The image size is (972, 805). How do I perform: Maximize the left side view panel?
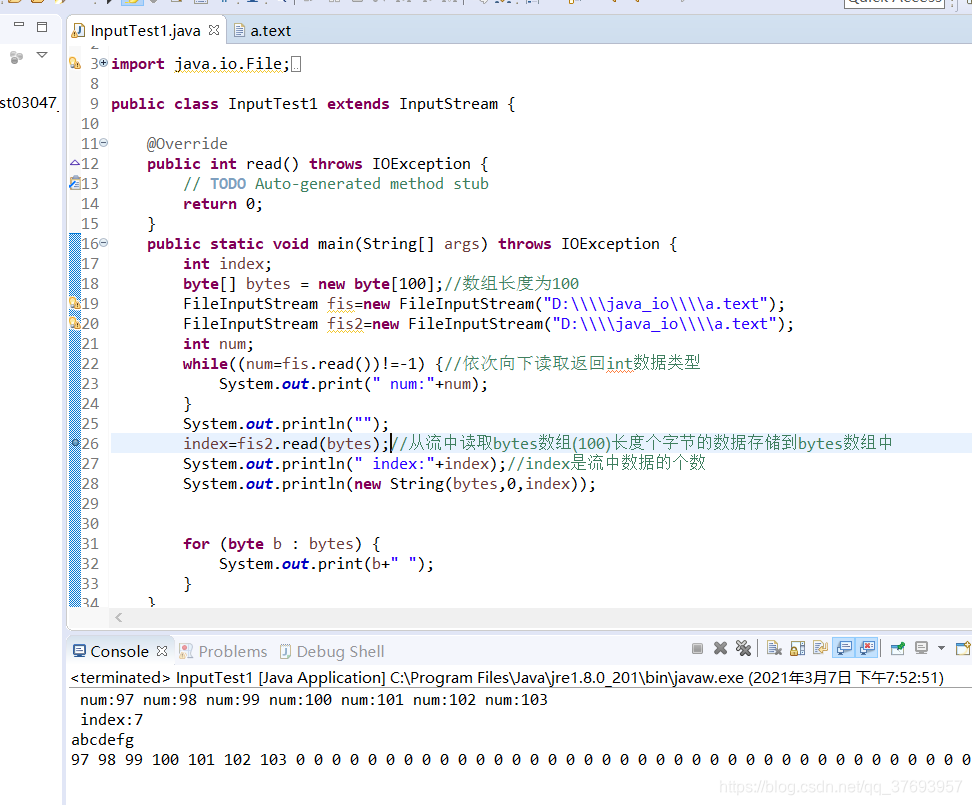(x=42, y=26)
